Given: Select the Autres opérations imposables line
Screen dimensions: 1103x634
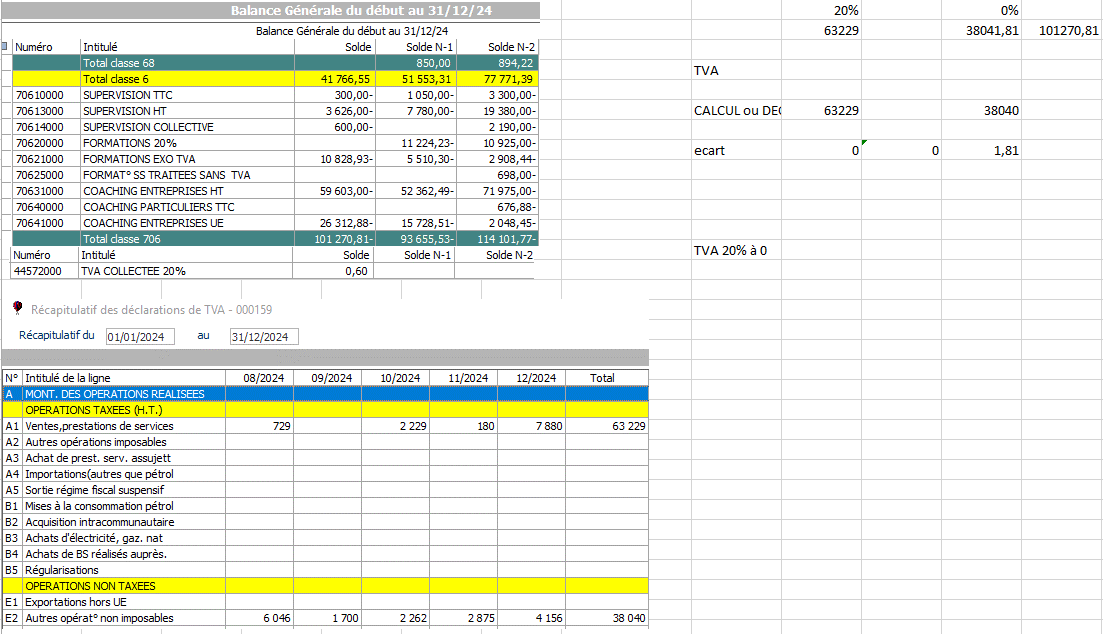Looking at the screenshot, I should pyautogui.click(x=325, y=442).
